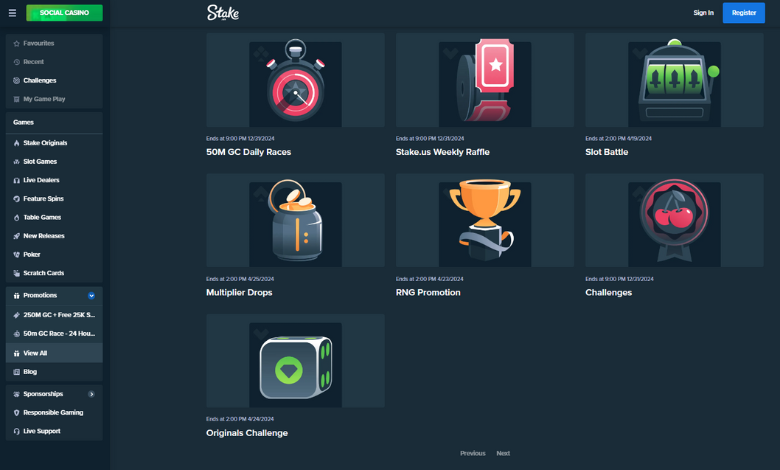
Task: Click the Sign In link
Action: (x=703, y=13)
